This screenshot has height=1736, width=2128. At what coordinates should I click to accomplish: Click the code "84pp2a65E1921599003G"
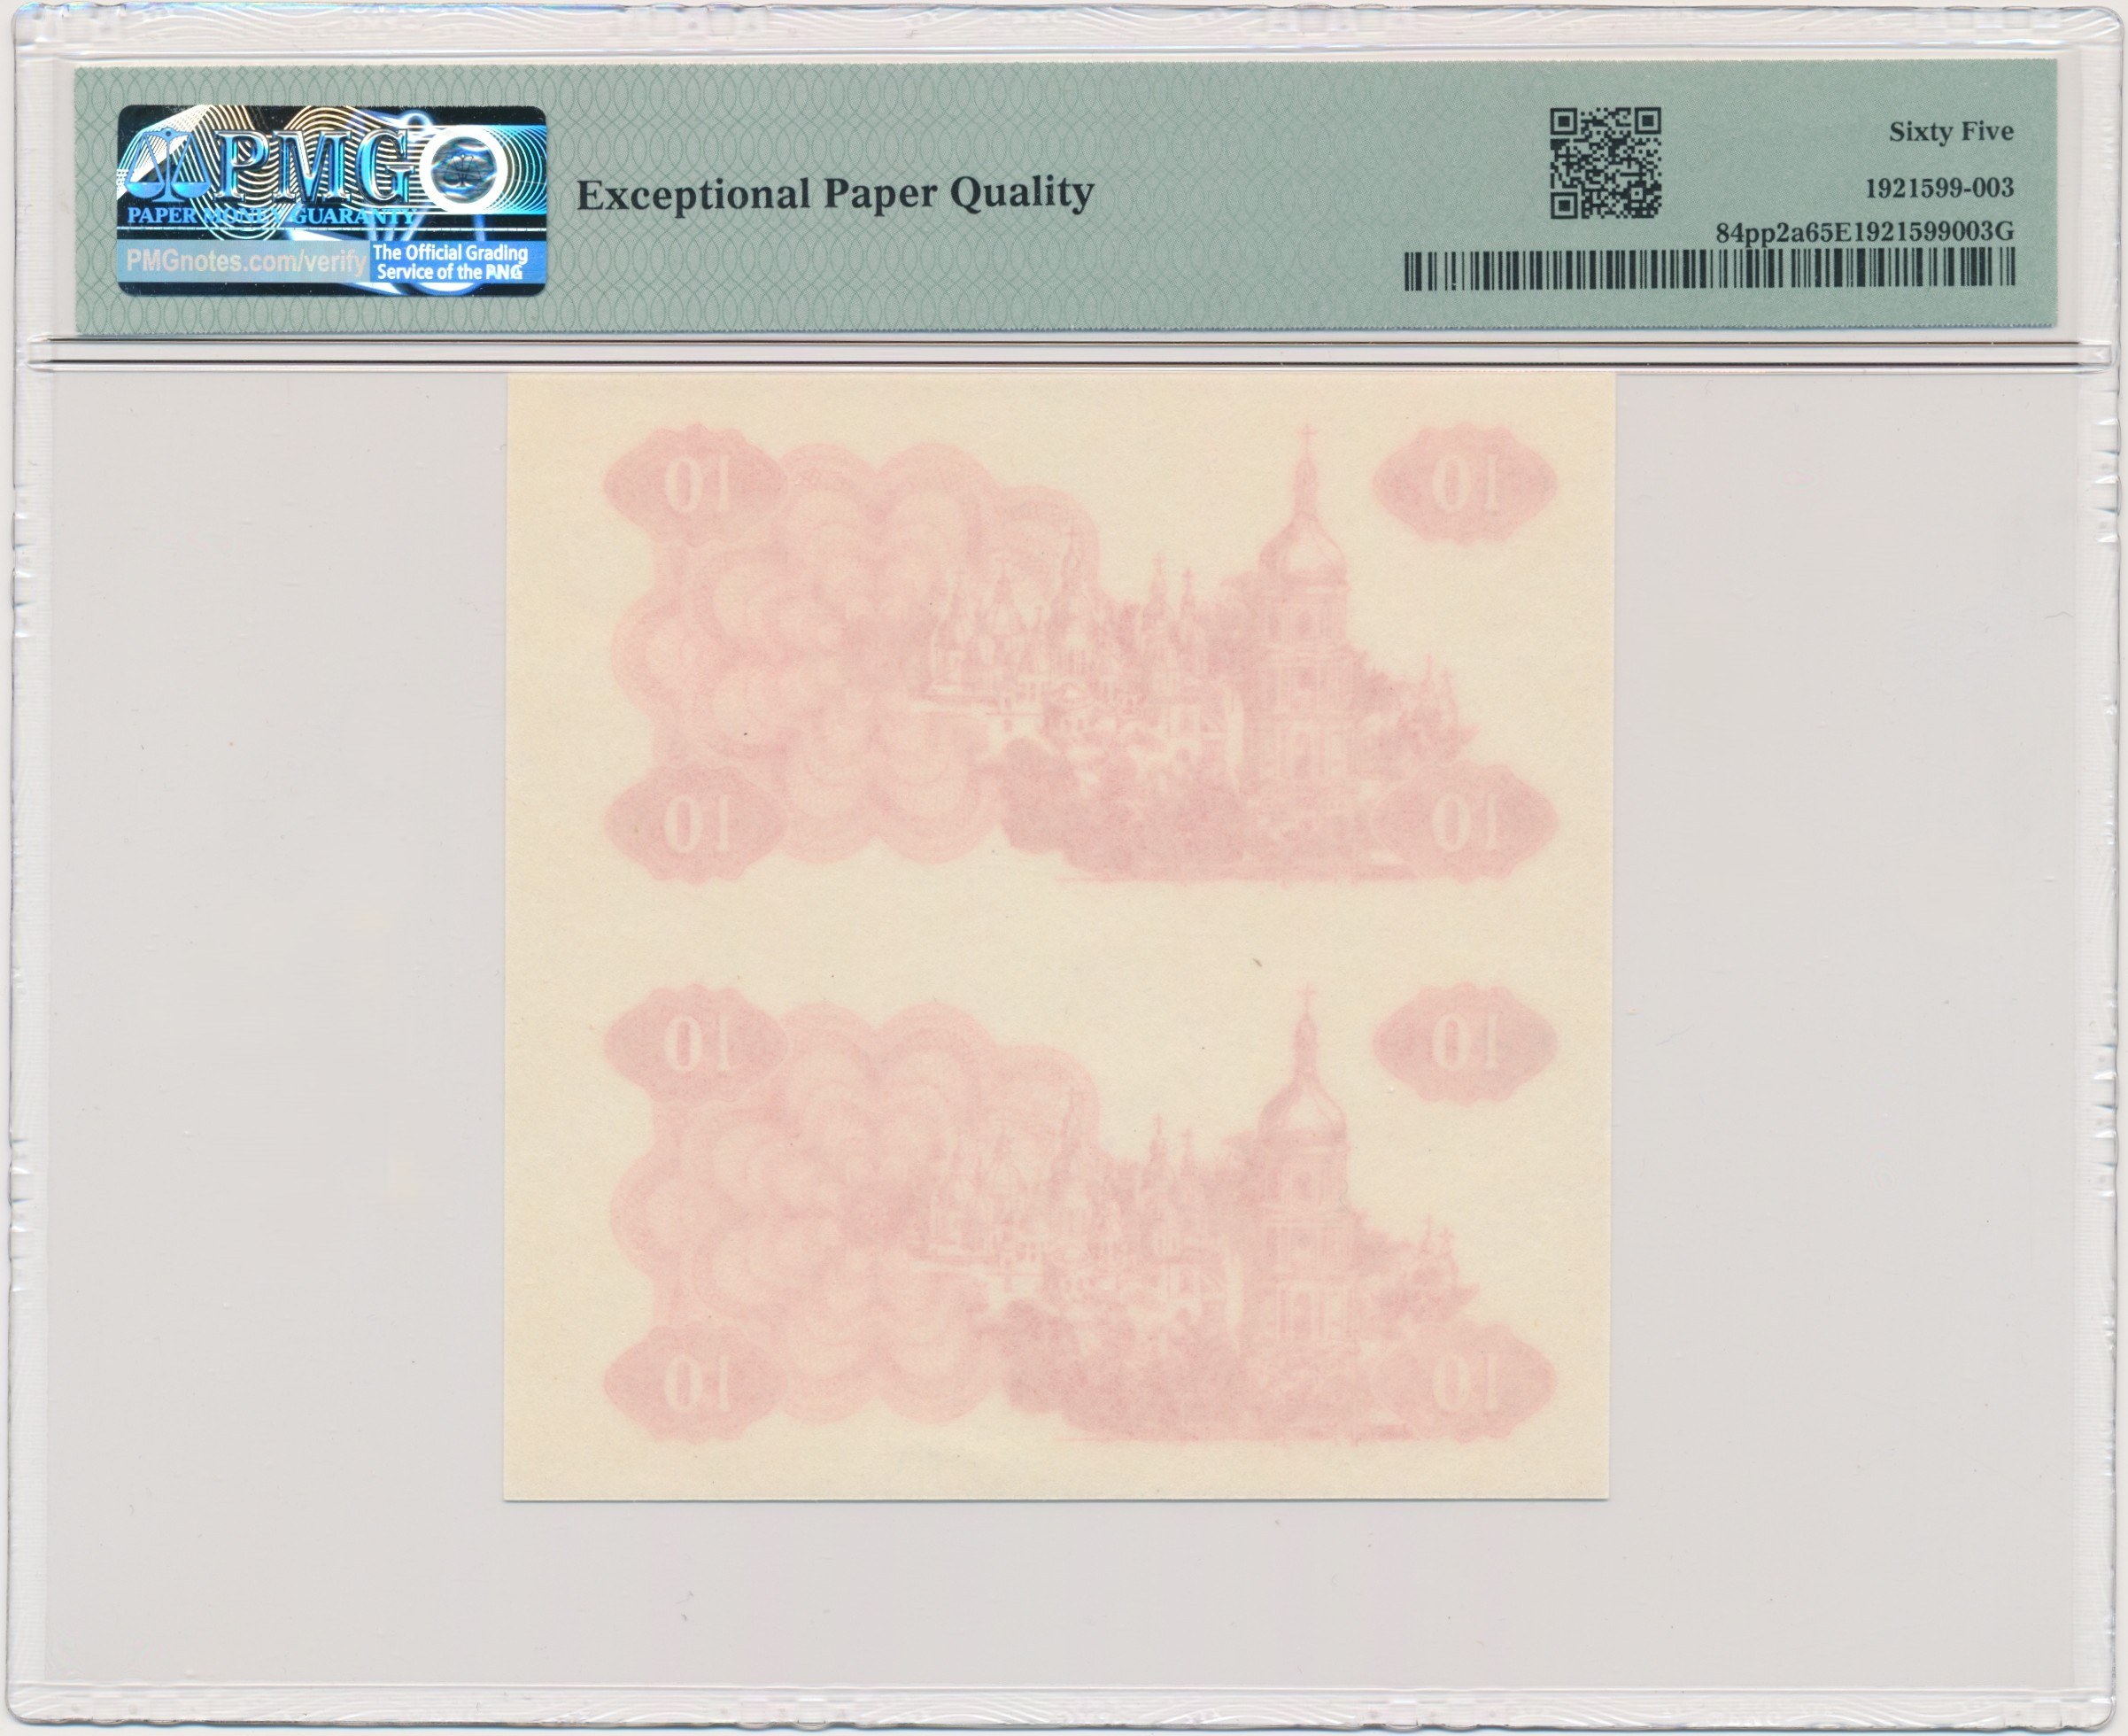coord(1864,234)
